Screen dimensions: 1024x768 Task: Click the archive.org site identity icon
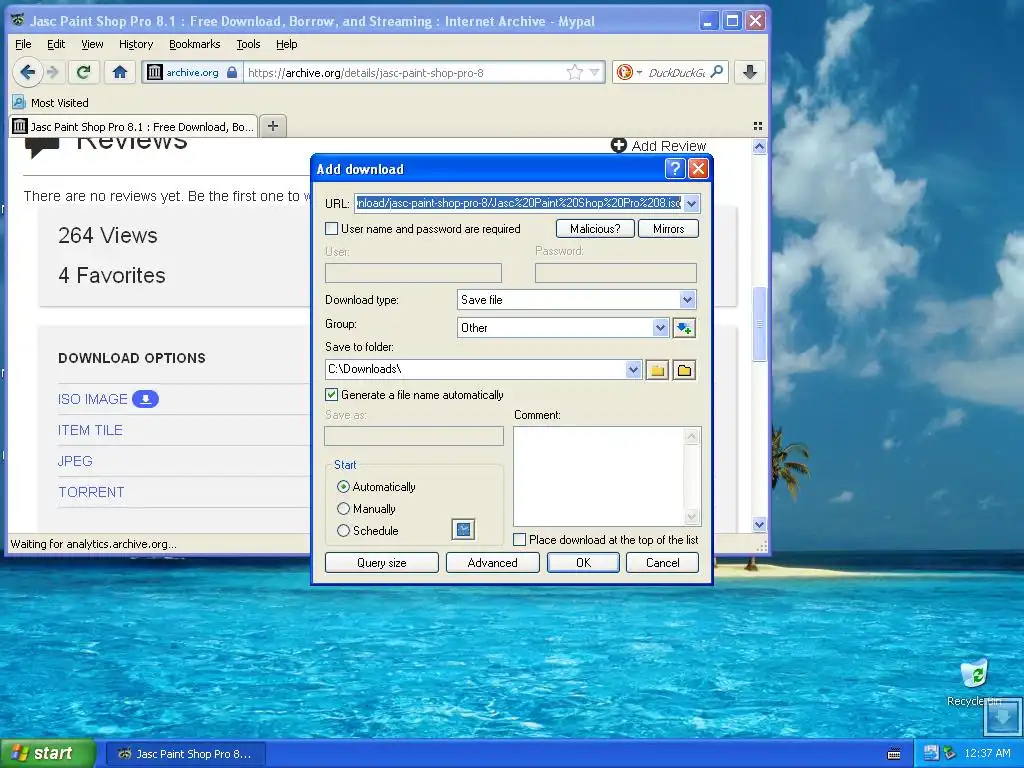(x=154, y=72)
